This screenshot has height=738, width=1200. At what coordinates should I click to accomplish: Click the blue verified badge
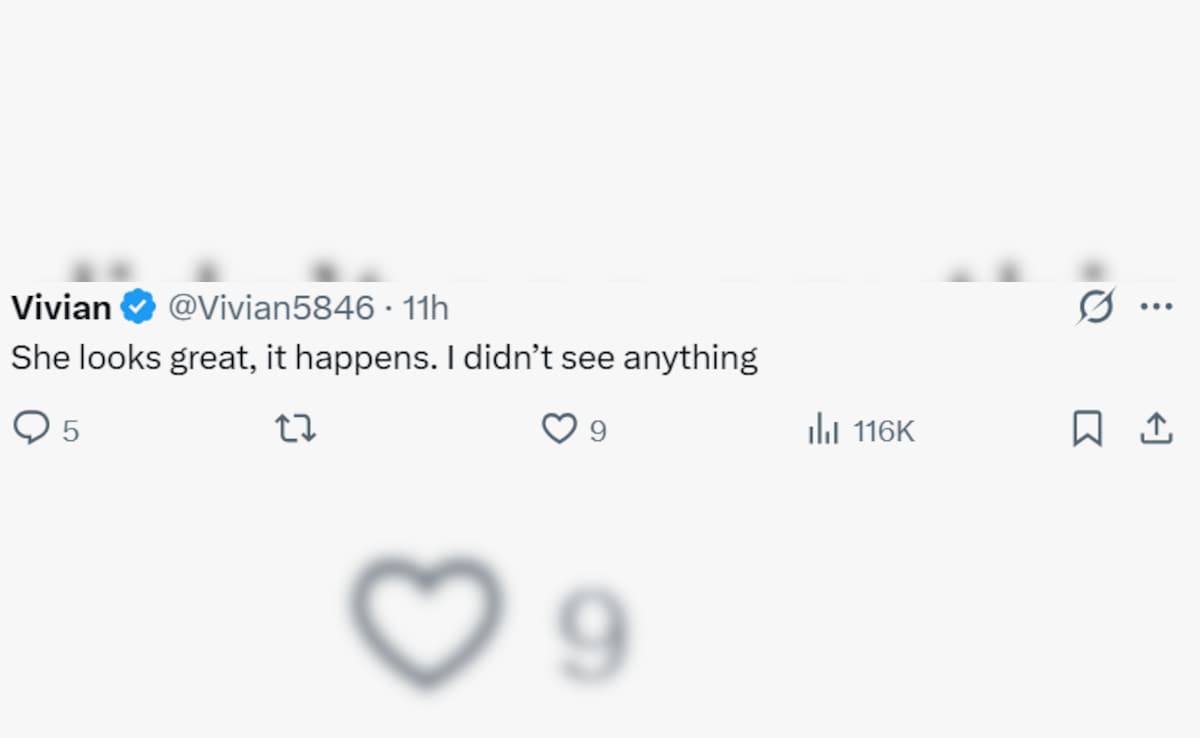(138, 308)
